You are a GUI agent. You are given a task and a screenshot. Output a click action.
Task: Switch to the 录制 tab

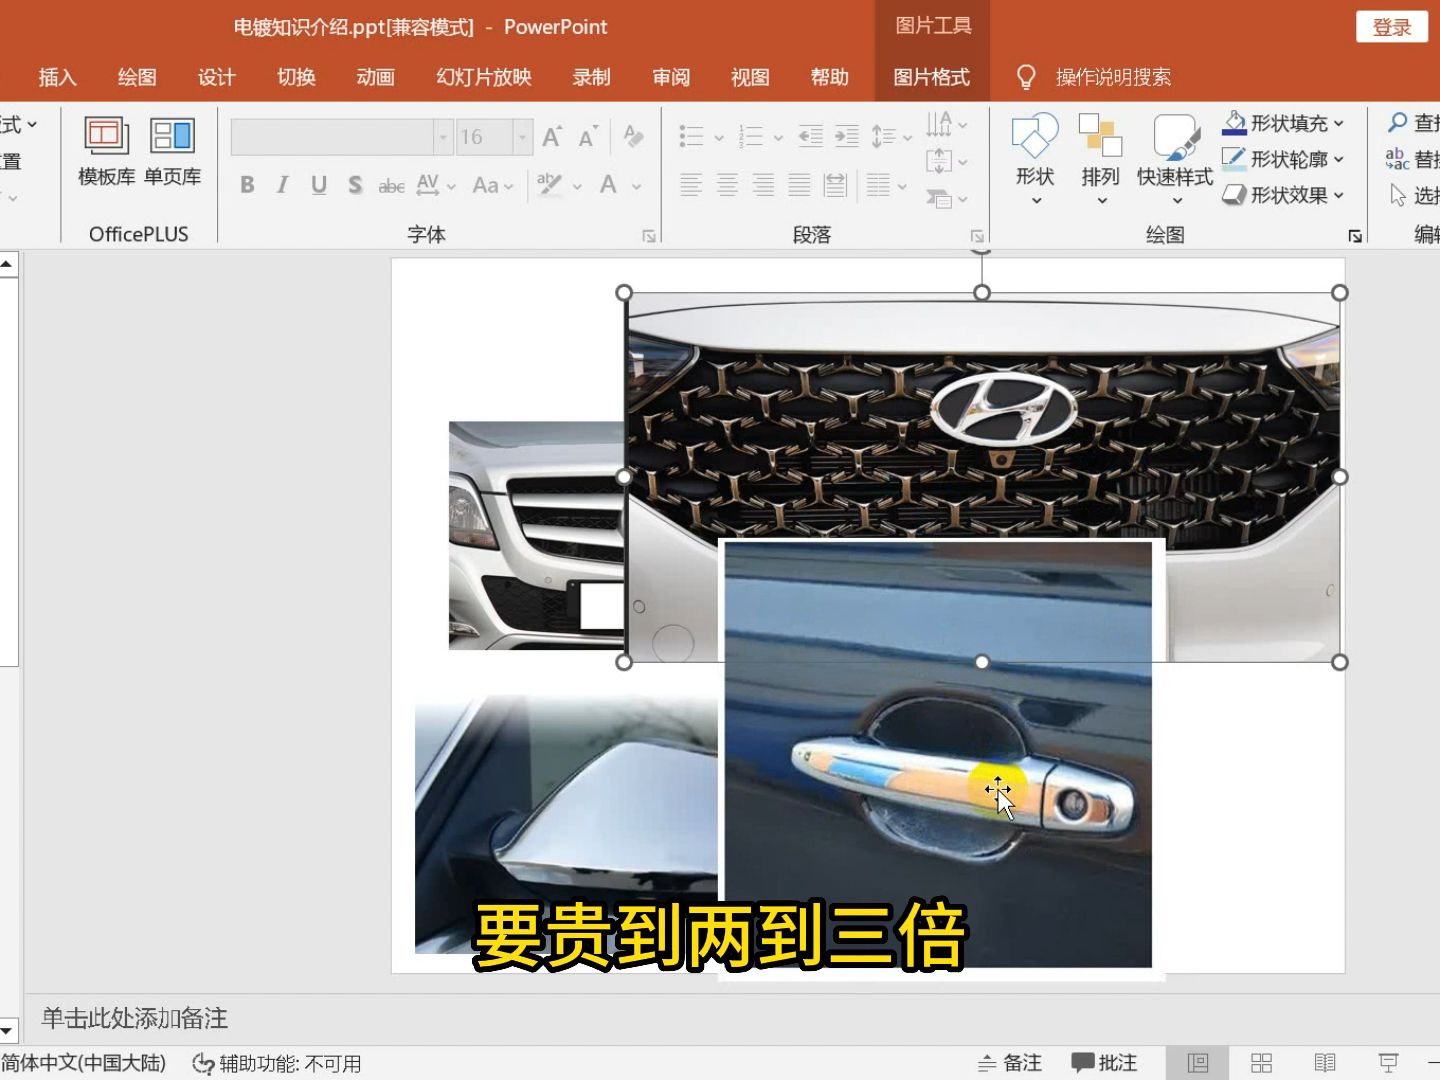click(591, 77)
